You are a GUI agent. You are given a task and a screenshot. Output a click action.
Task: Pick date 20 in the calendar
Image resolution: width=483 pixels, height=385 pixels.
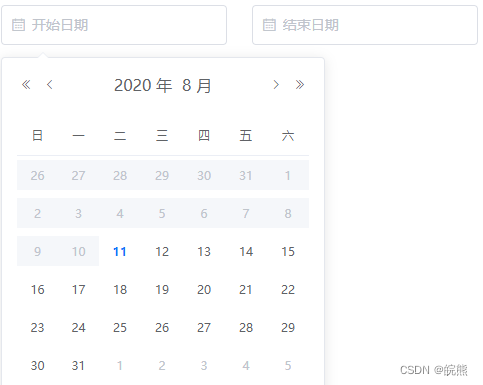pyautogui.click(x=204, y=289)
